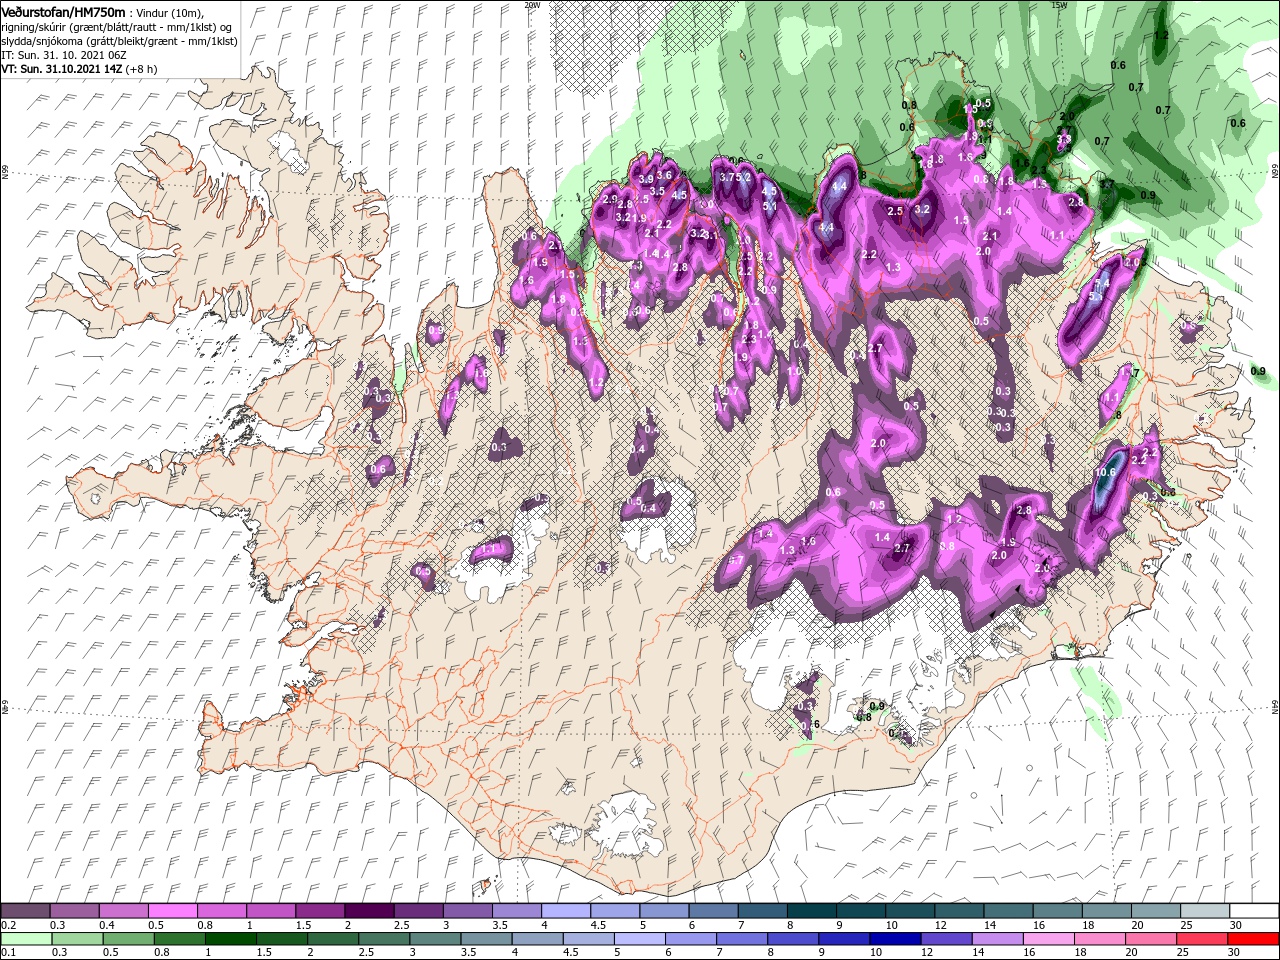The height and width of the screenshot is (960, 1280).
Task: Pick the snow scale swatch labeled 1.5
Action: [320, 910]
